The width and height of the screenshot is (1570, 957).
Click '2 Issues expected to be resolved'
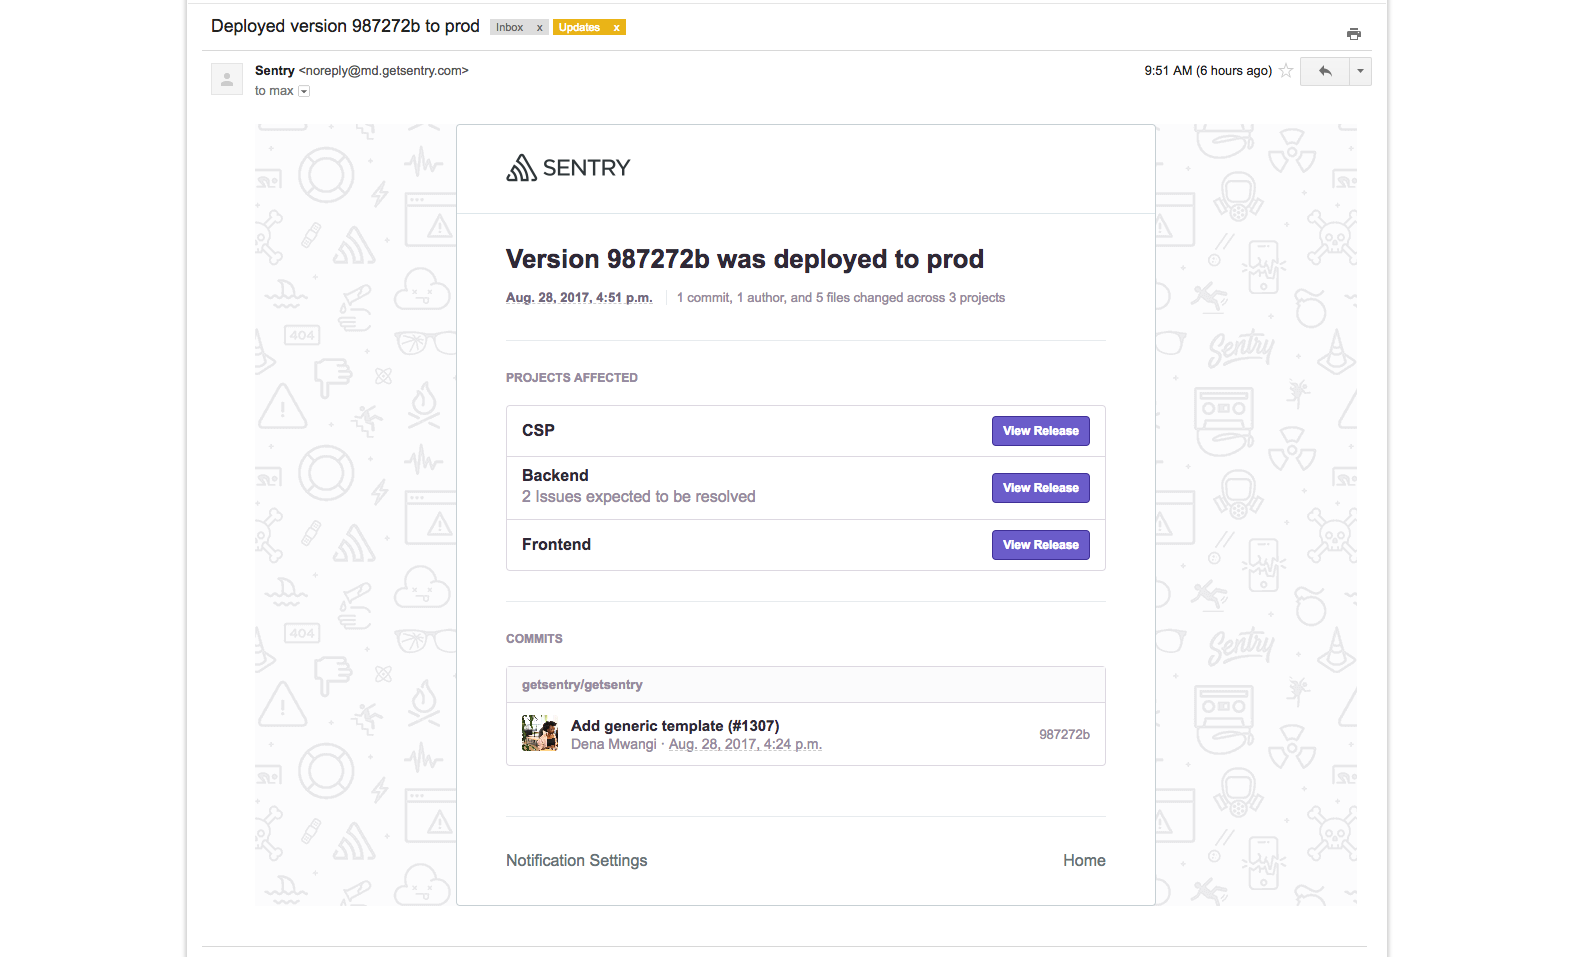(x=638, y=497)
